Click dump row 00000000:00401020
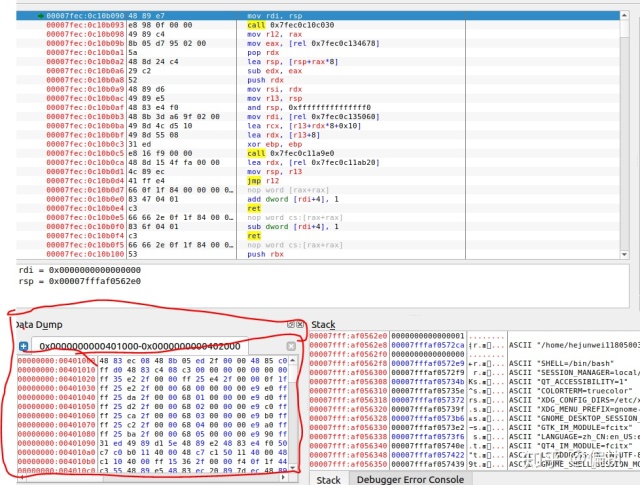 point(152,379)
